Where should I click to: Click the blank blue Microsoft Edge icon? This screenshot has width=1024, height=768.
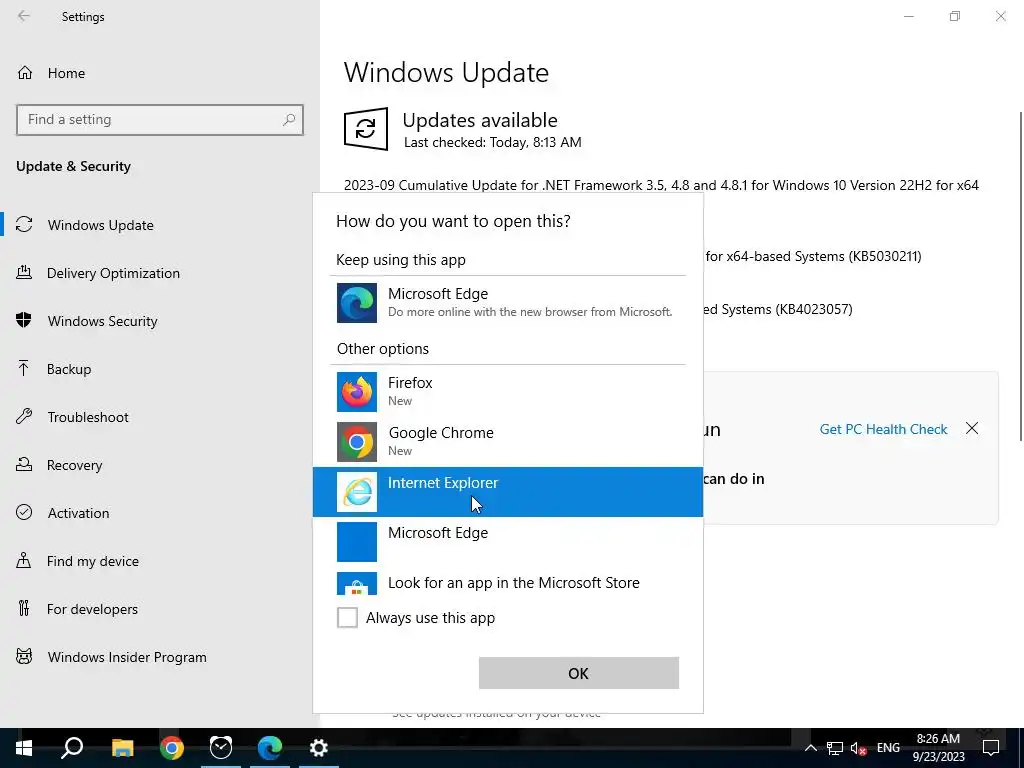357,542
